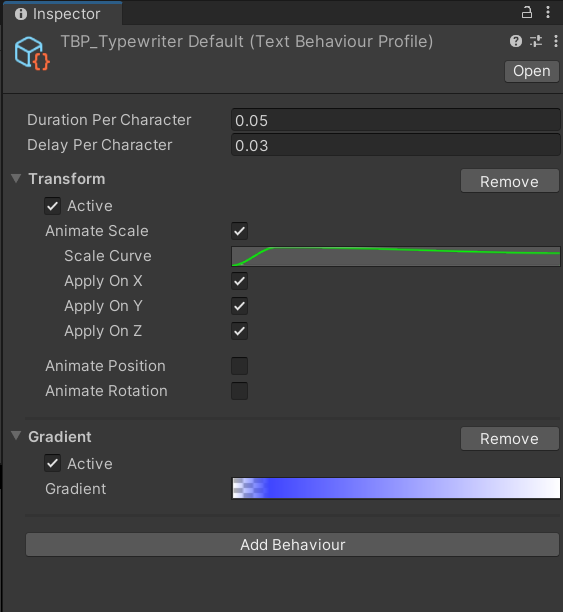Toggle the Apply On X checkbox
The image size is (563, 612).
point(239,281)
